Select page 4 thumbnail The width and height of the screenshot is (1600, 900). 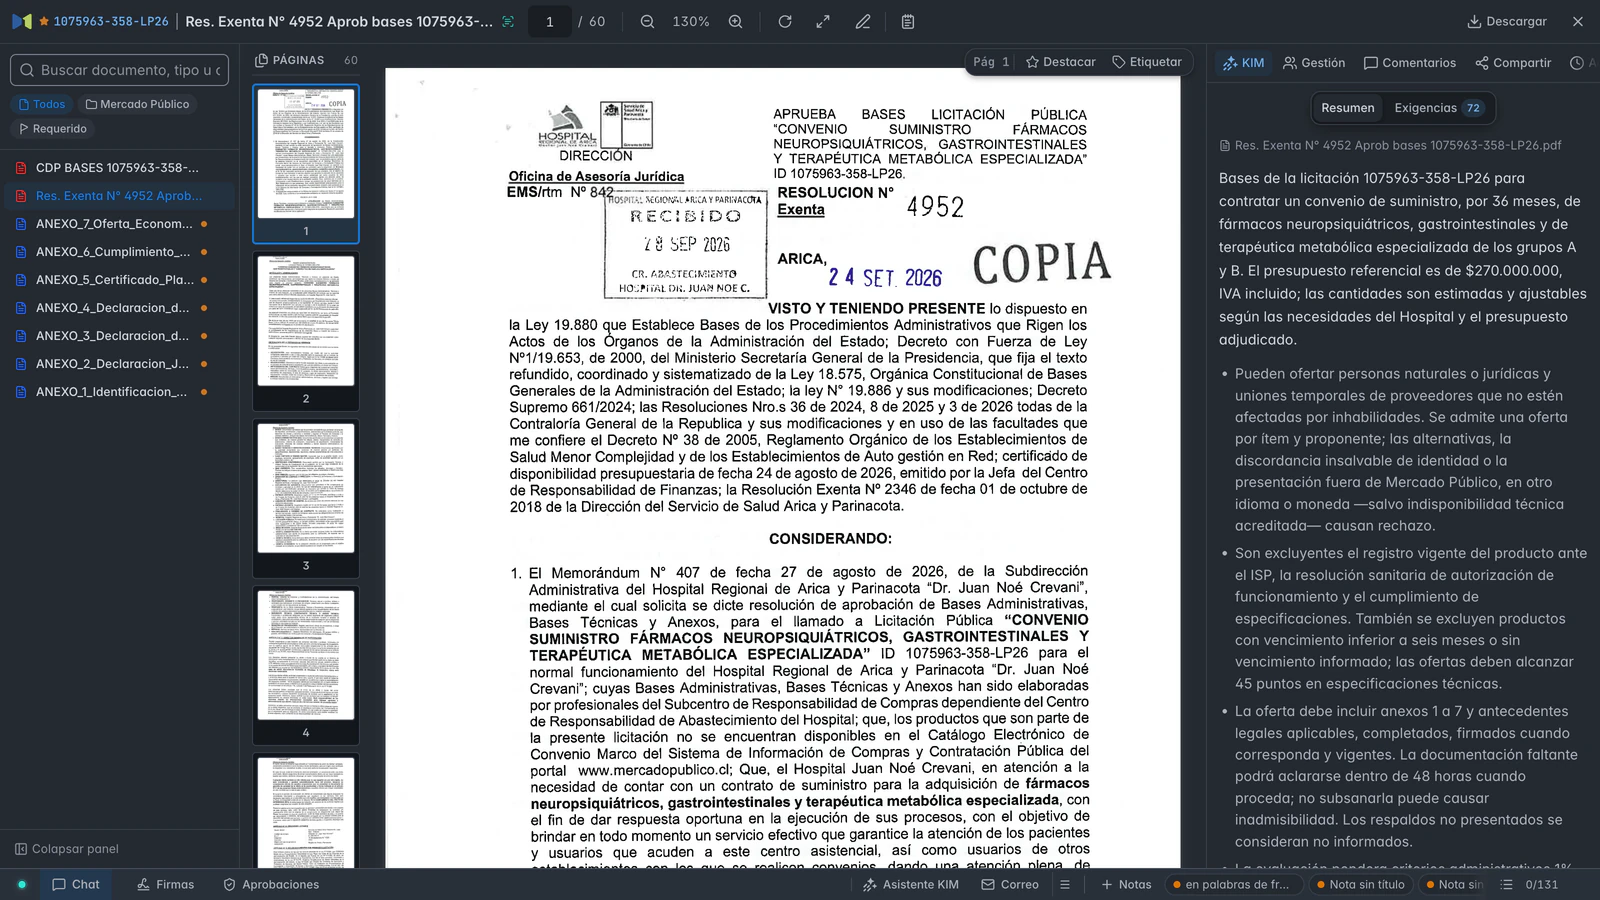coord(306,665)
